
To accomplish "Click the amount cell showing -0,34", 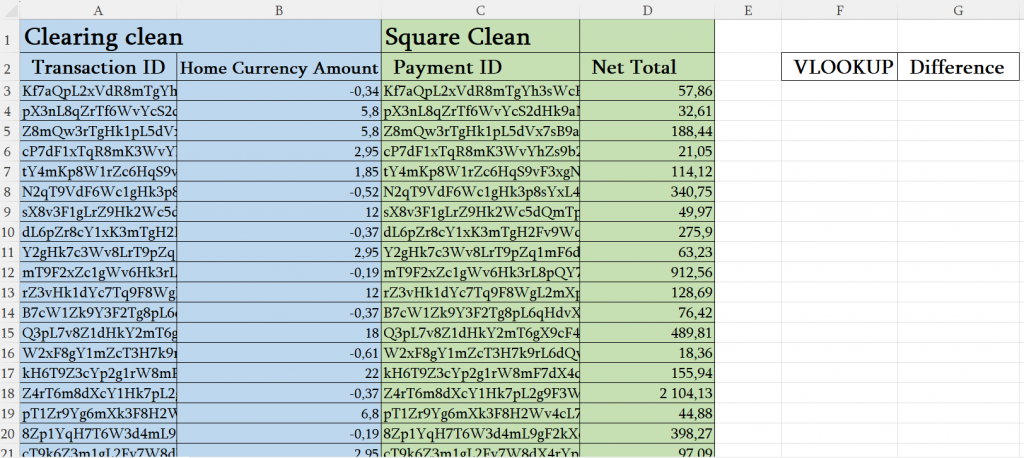I will 279,91.
